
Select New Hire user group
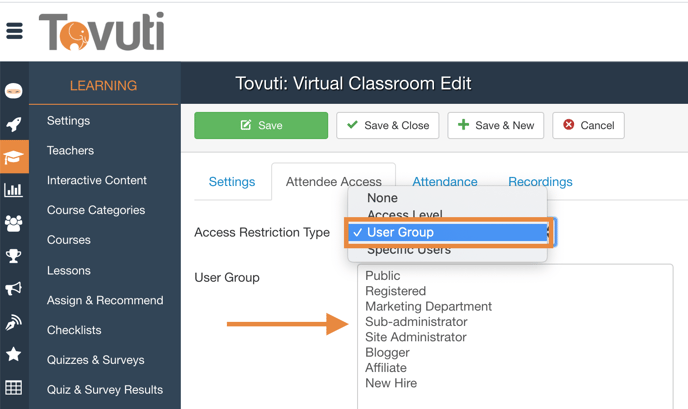(x=391, y=383)
